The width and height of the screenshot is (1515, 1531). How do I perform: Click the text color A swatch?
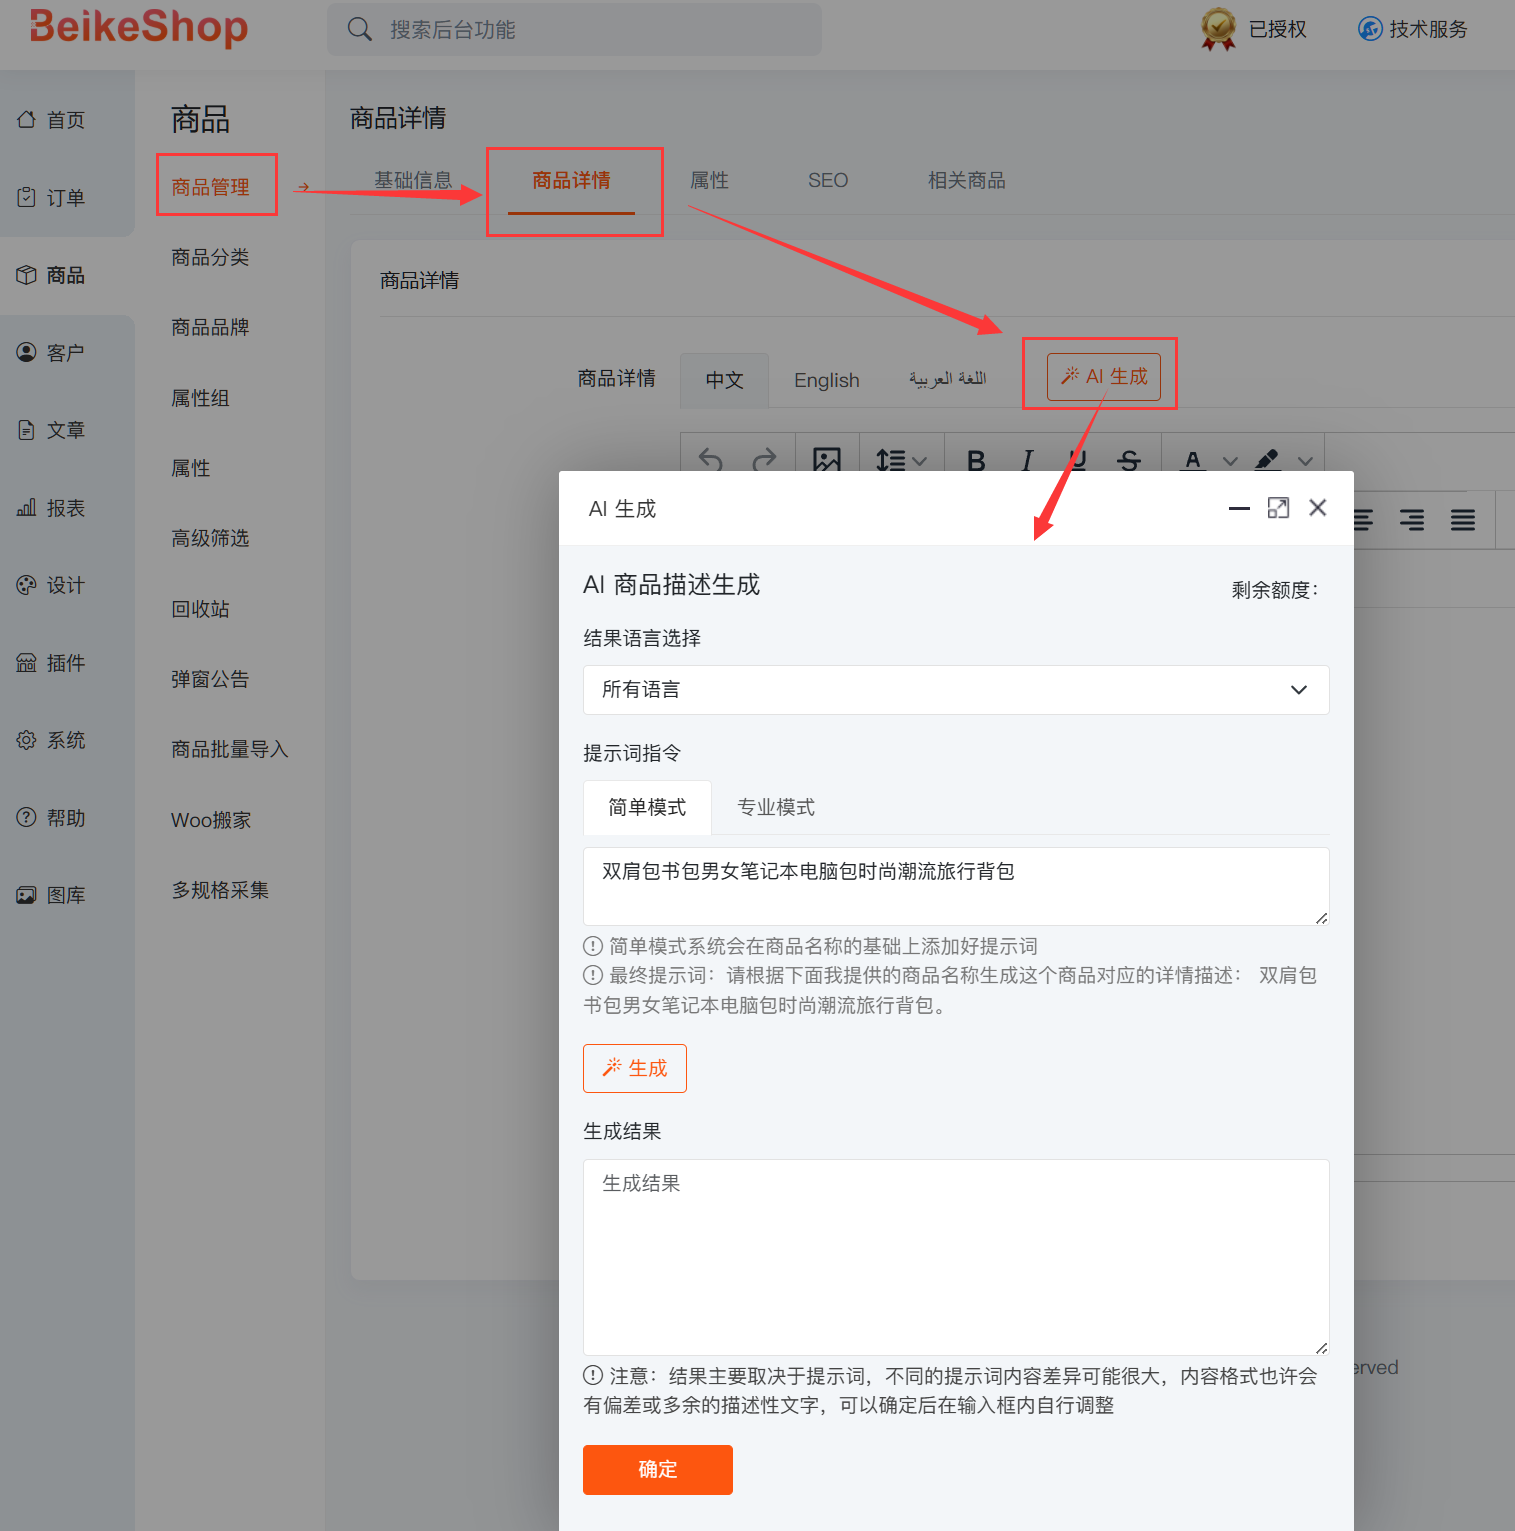(1192, 460)
